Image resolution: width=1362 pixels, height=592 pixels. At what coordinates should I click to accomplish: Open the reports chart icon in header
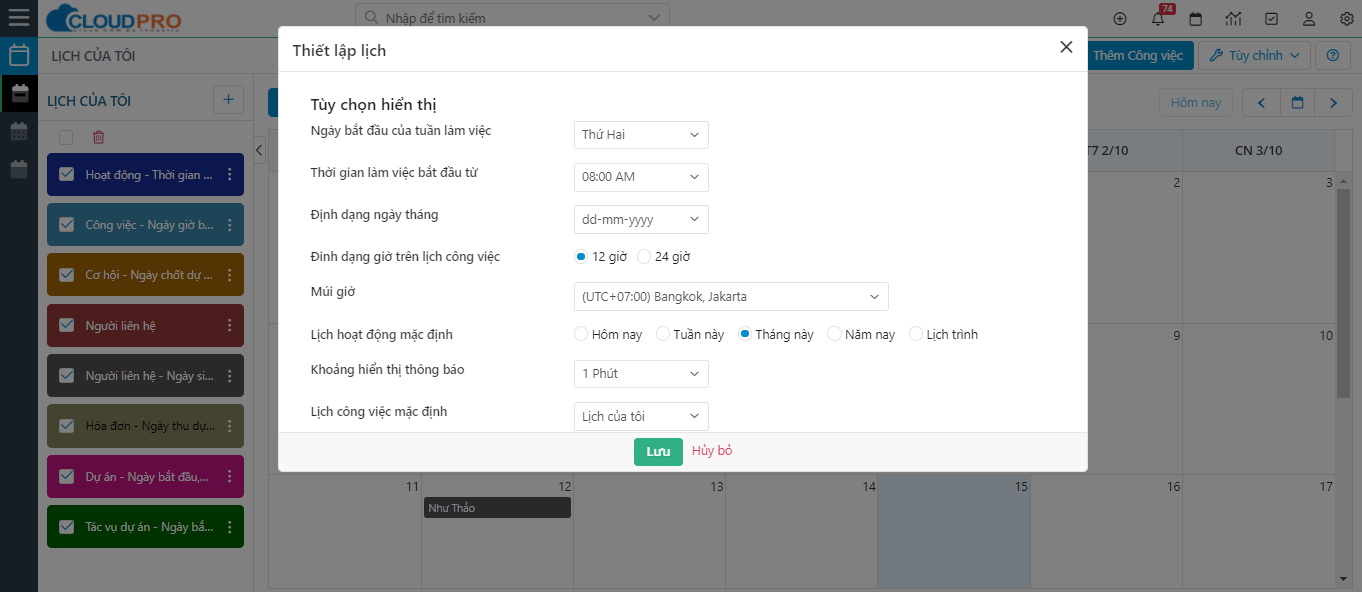tap(1233, 19)
